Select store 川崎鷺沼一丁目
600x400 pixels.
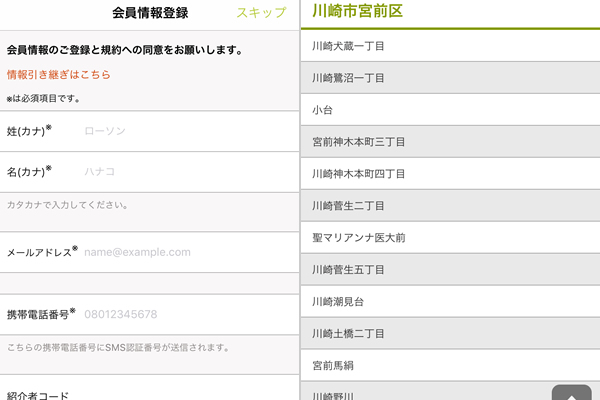[x=450, y=78]
